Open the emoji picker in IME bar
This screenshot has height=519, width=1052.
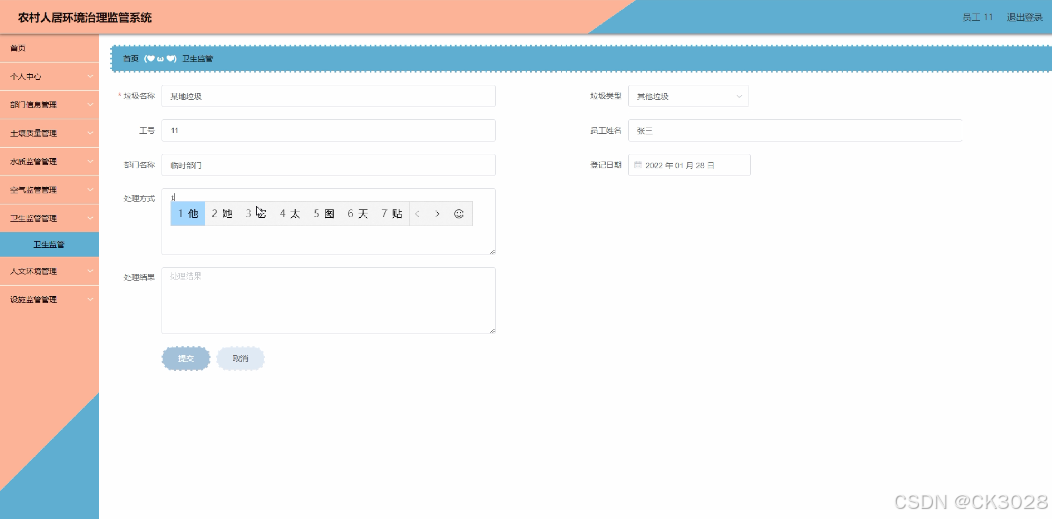pyautogui.click(x=459, y=214)
